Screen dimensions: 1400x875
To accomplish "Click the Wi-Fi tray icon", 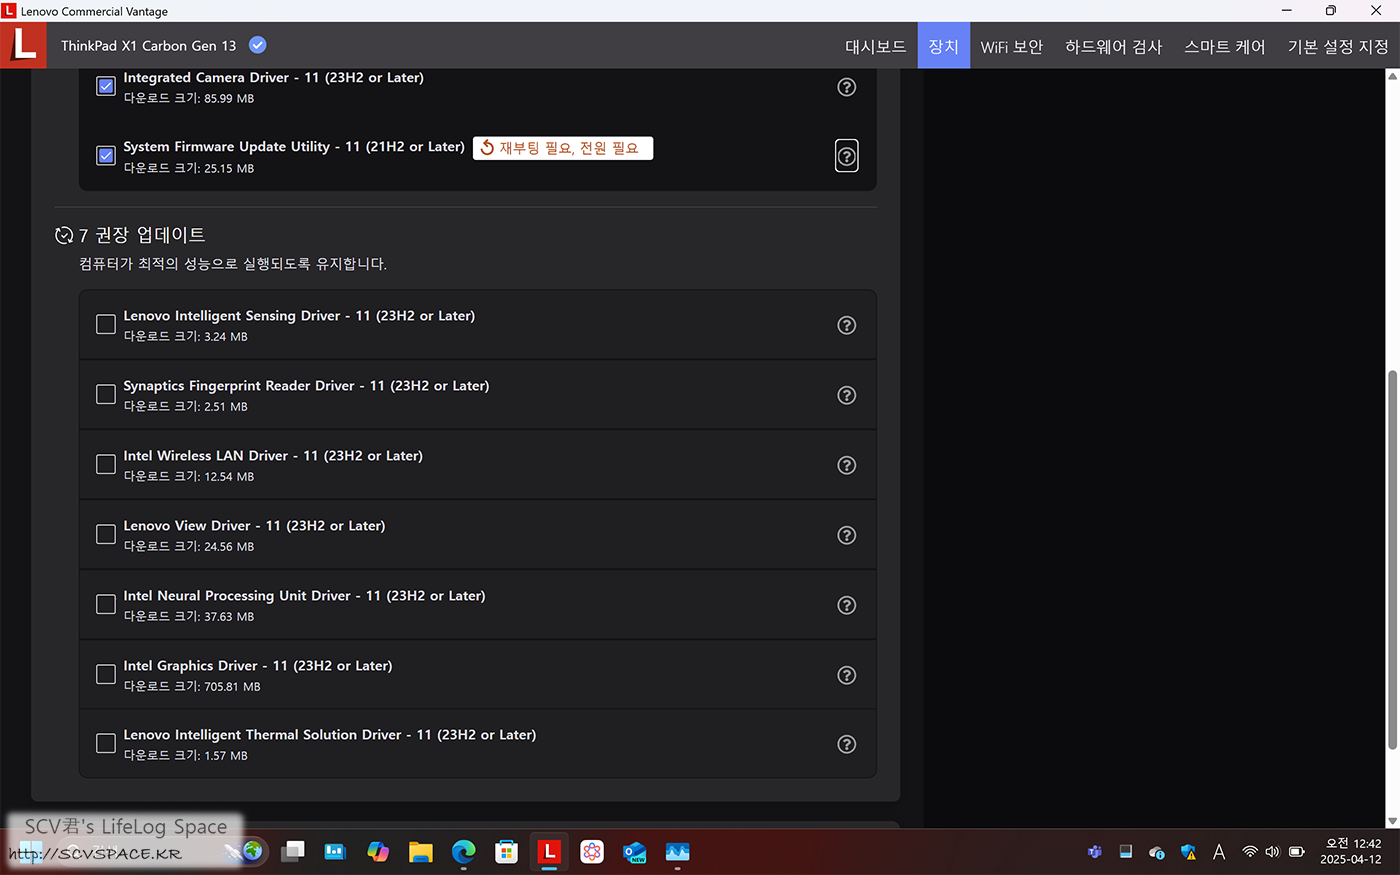I will click(x=1250, y=852).
